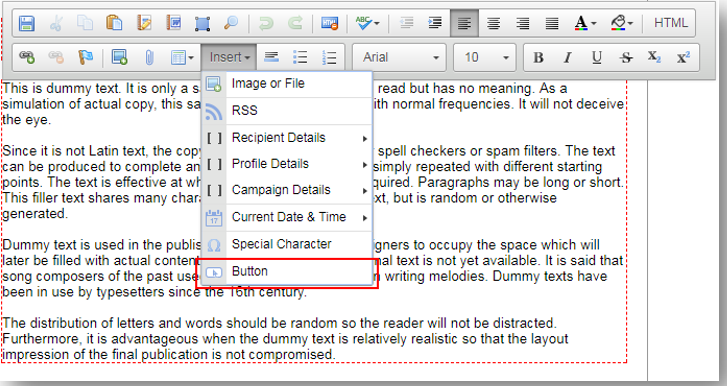The width and height of the screenshot is (727, 386).
Task: Open the spell check dropdown arrow
Action: point(376,23)
